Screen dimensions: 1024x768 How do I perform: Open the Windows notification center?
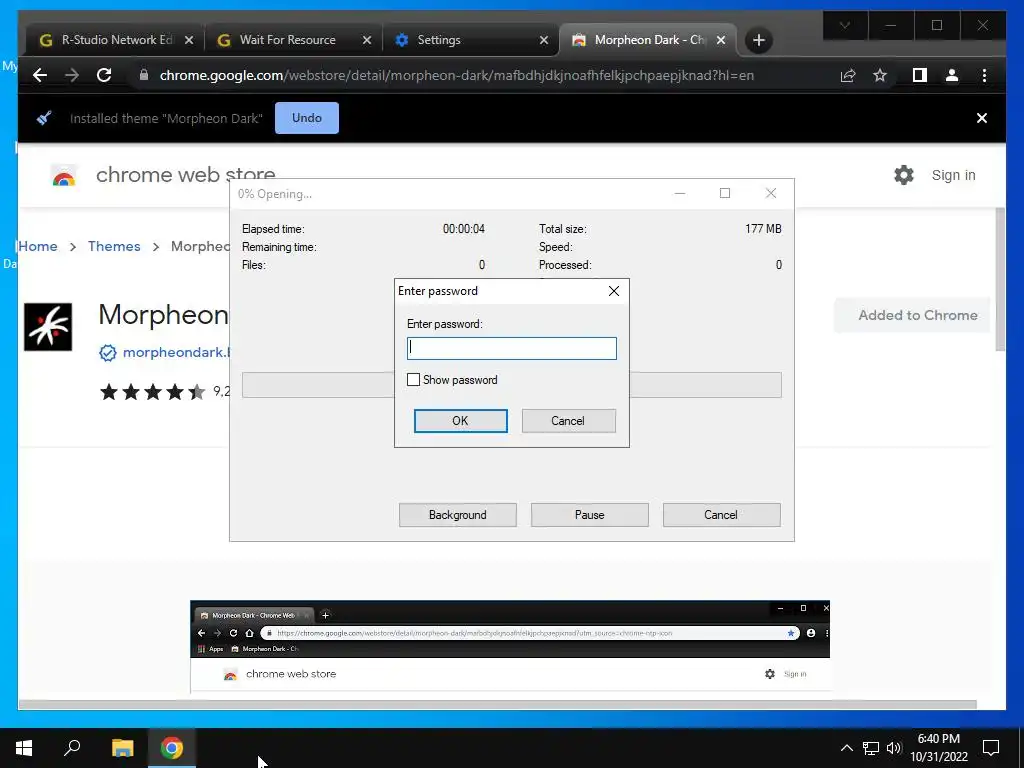(991, 748)
